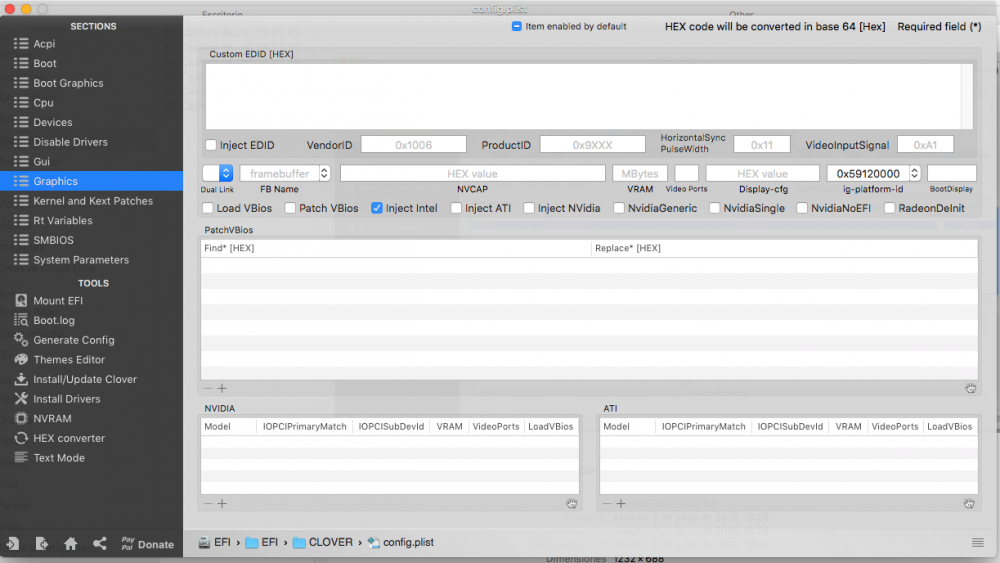Enable the NvidiaNoEFI checkbox
This screenshot has width=1000, height=563.
pos(802,208)
